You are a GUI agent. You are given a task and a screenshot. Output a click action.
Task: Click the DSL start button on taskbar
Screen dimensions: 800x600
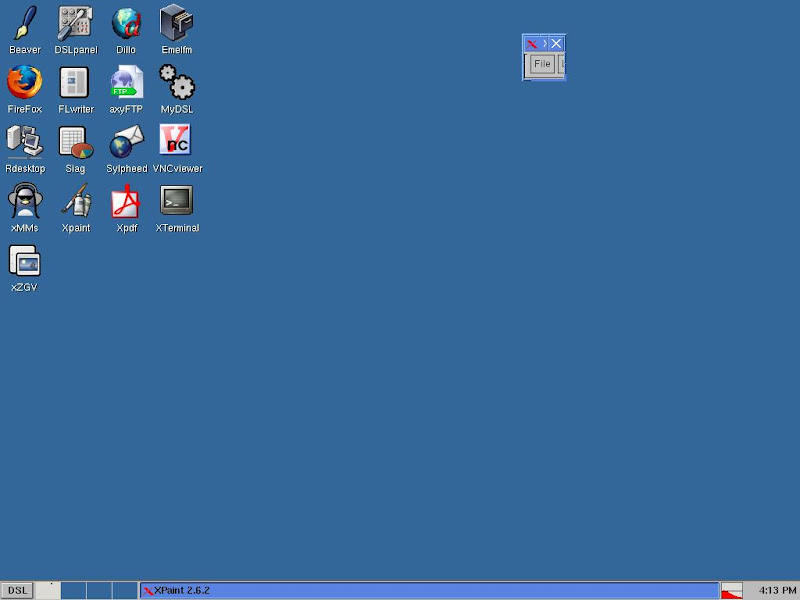pos(17,591)
